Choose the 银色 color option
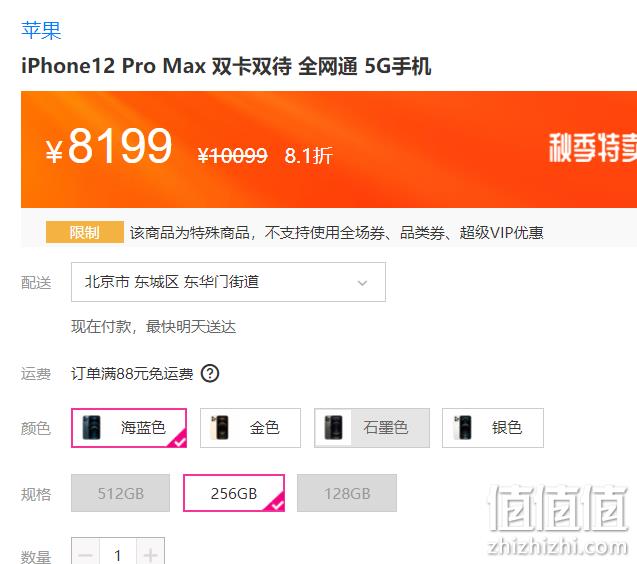This screenshot has height=564, width=637. click(493, 428)
